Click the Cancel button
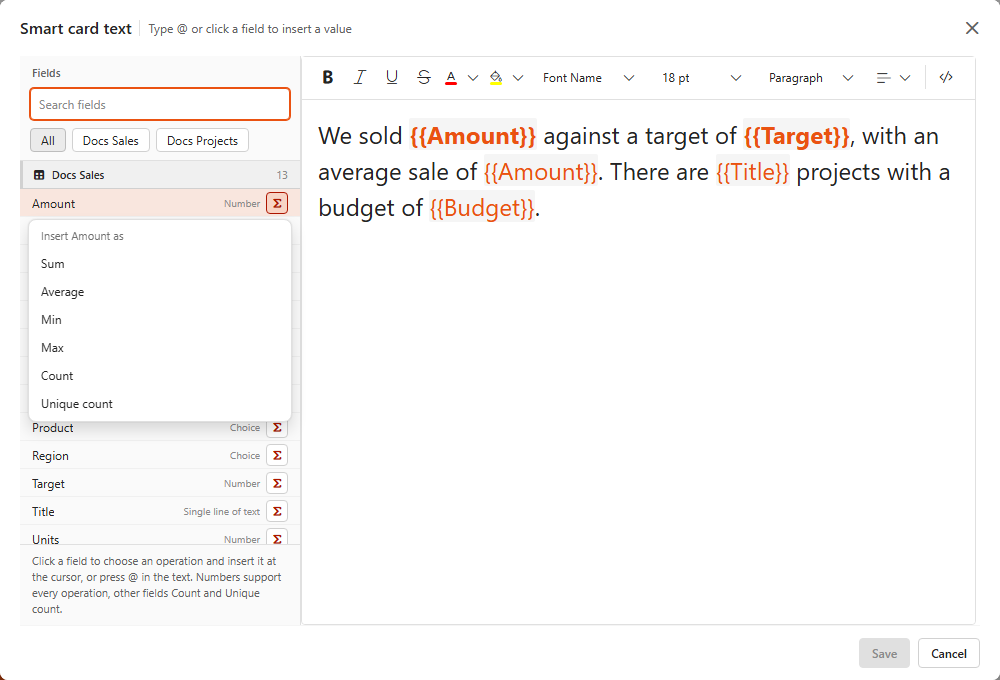 [x=948, y=653]
